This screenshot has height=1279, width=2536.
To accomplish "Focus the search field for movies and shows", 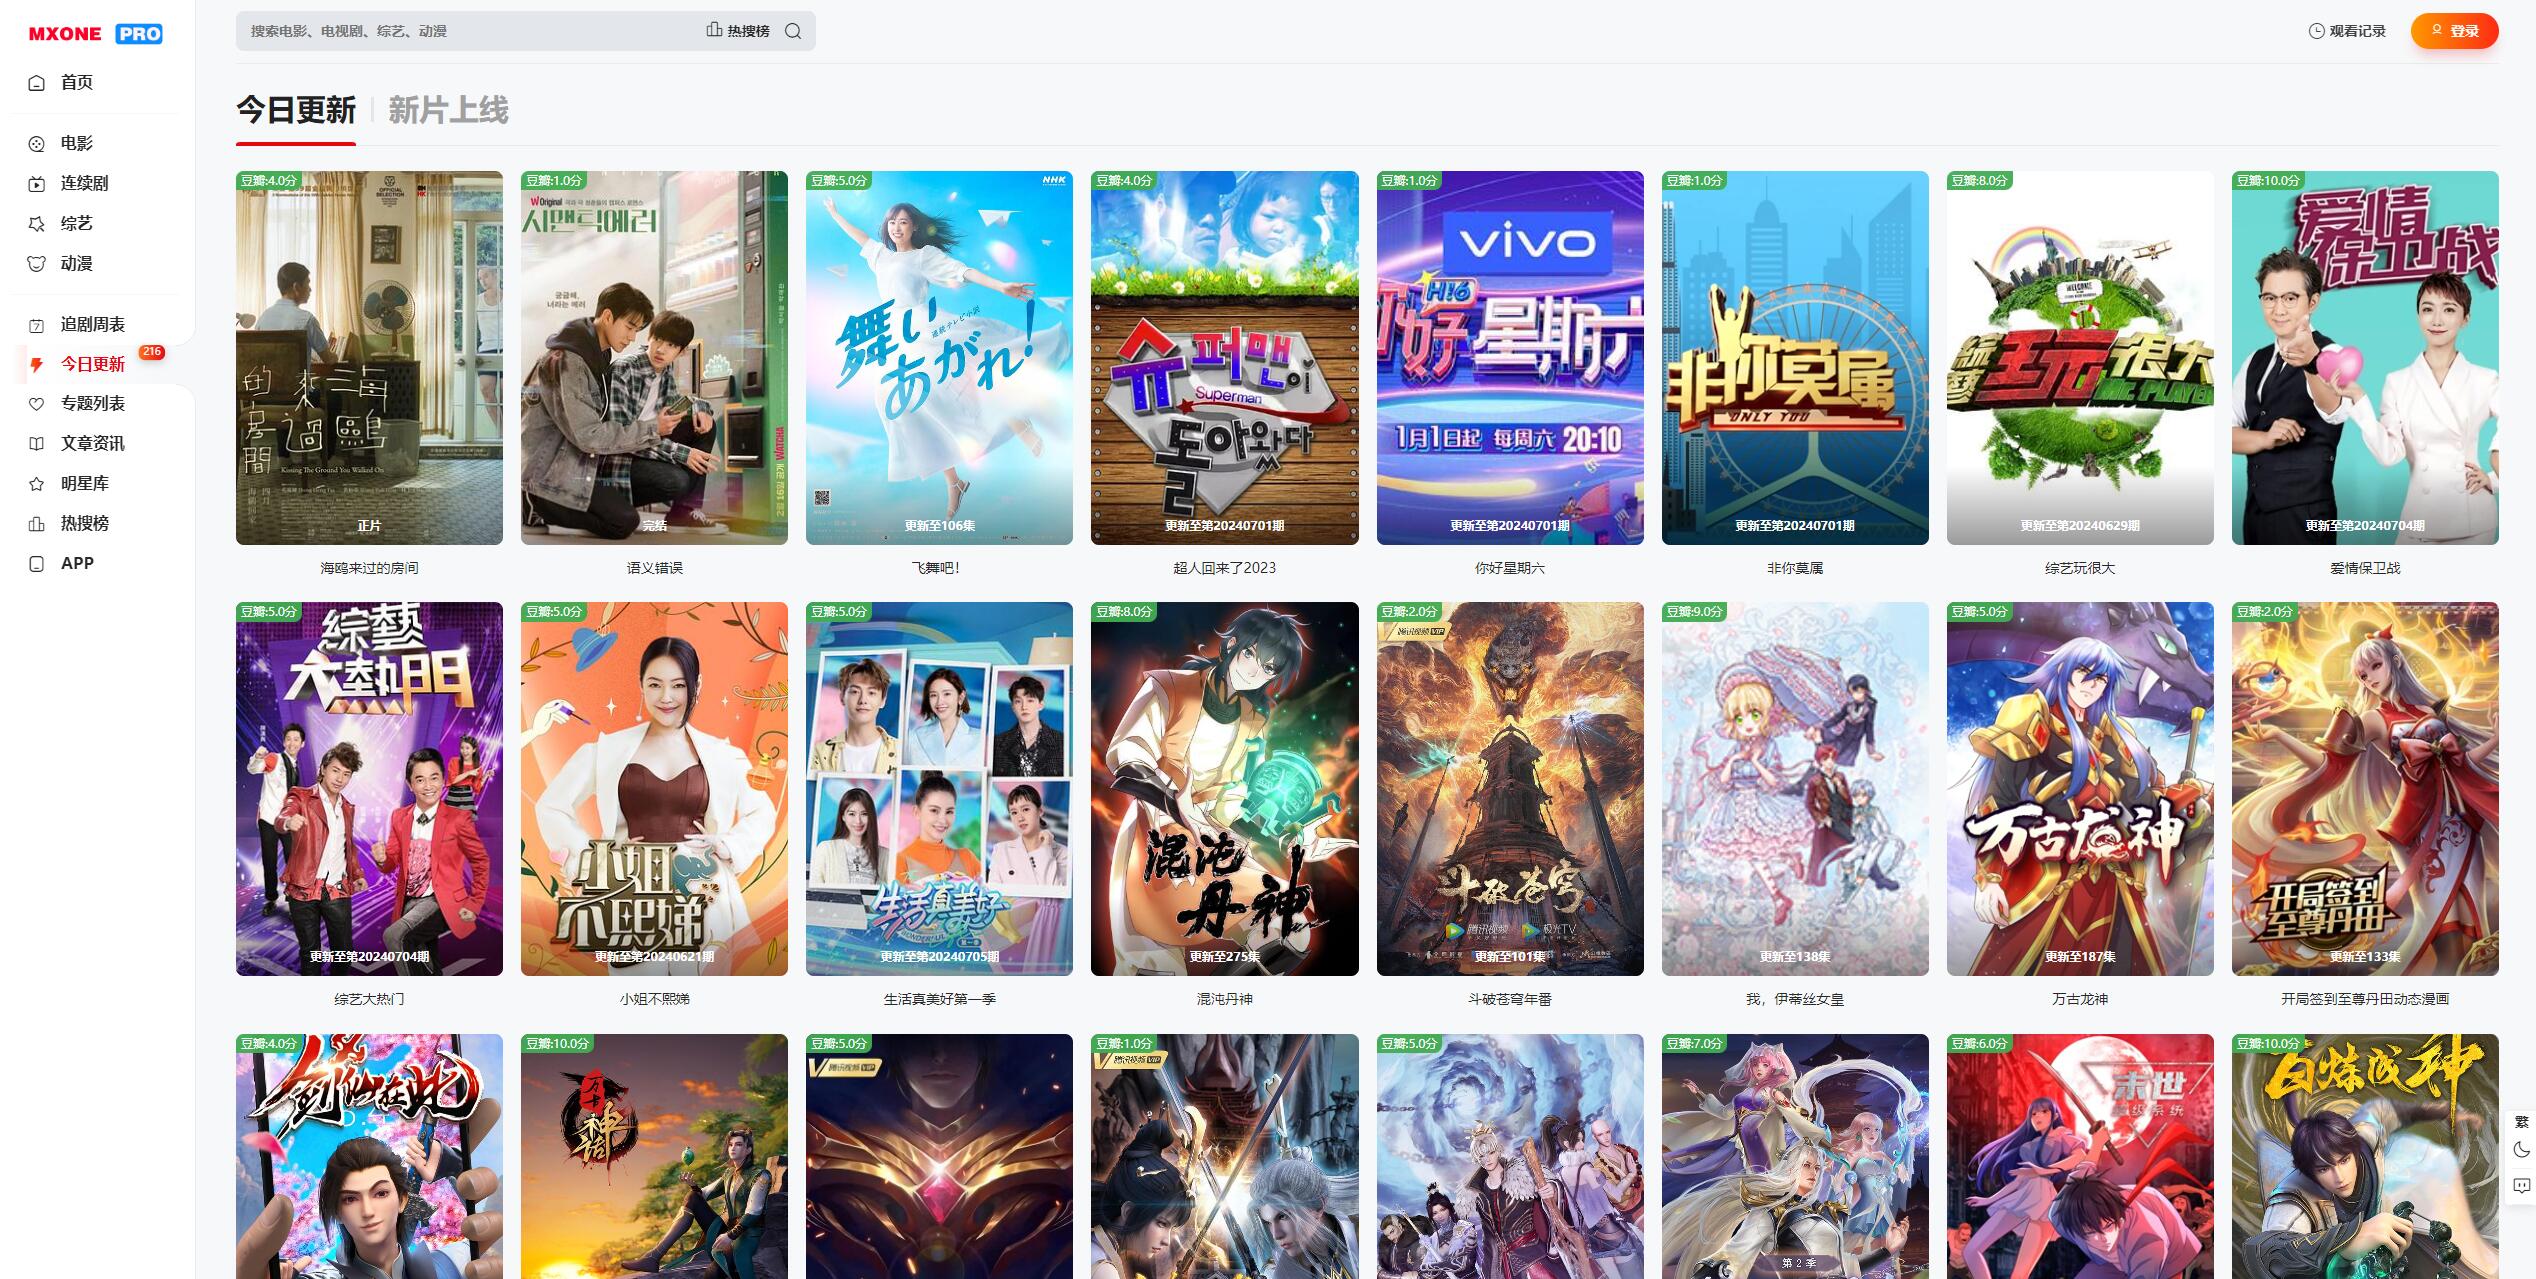I will point(470,31).
